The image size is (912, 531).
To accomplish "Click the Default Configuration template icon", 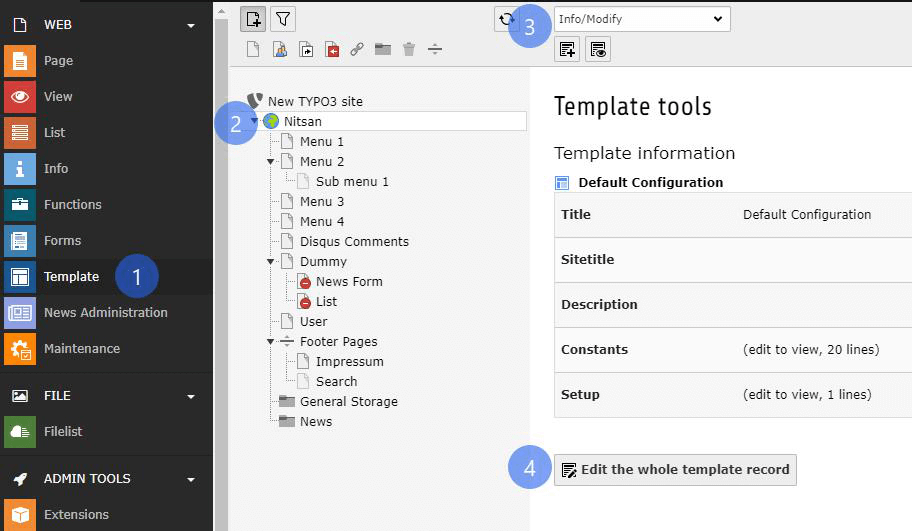I will point(562,183).
